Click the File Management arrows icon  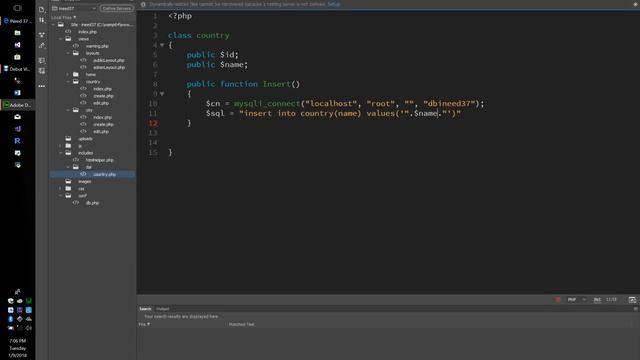point(42,20)
